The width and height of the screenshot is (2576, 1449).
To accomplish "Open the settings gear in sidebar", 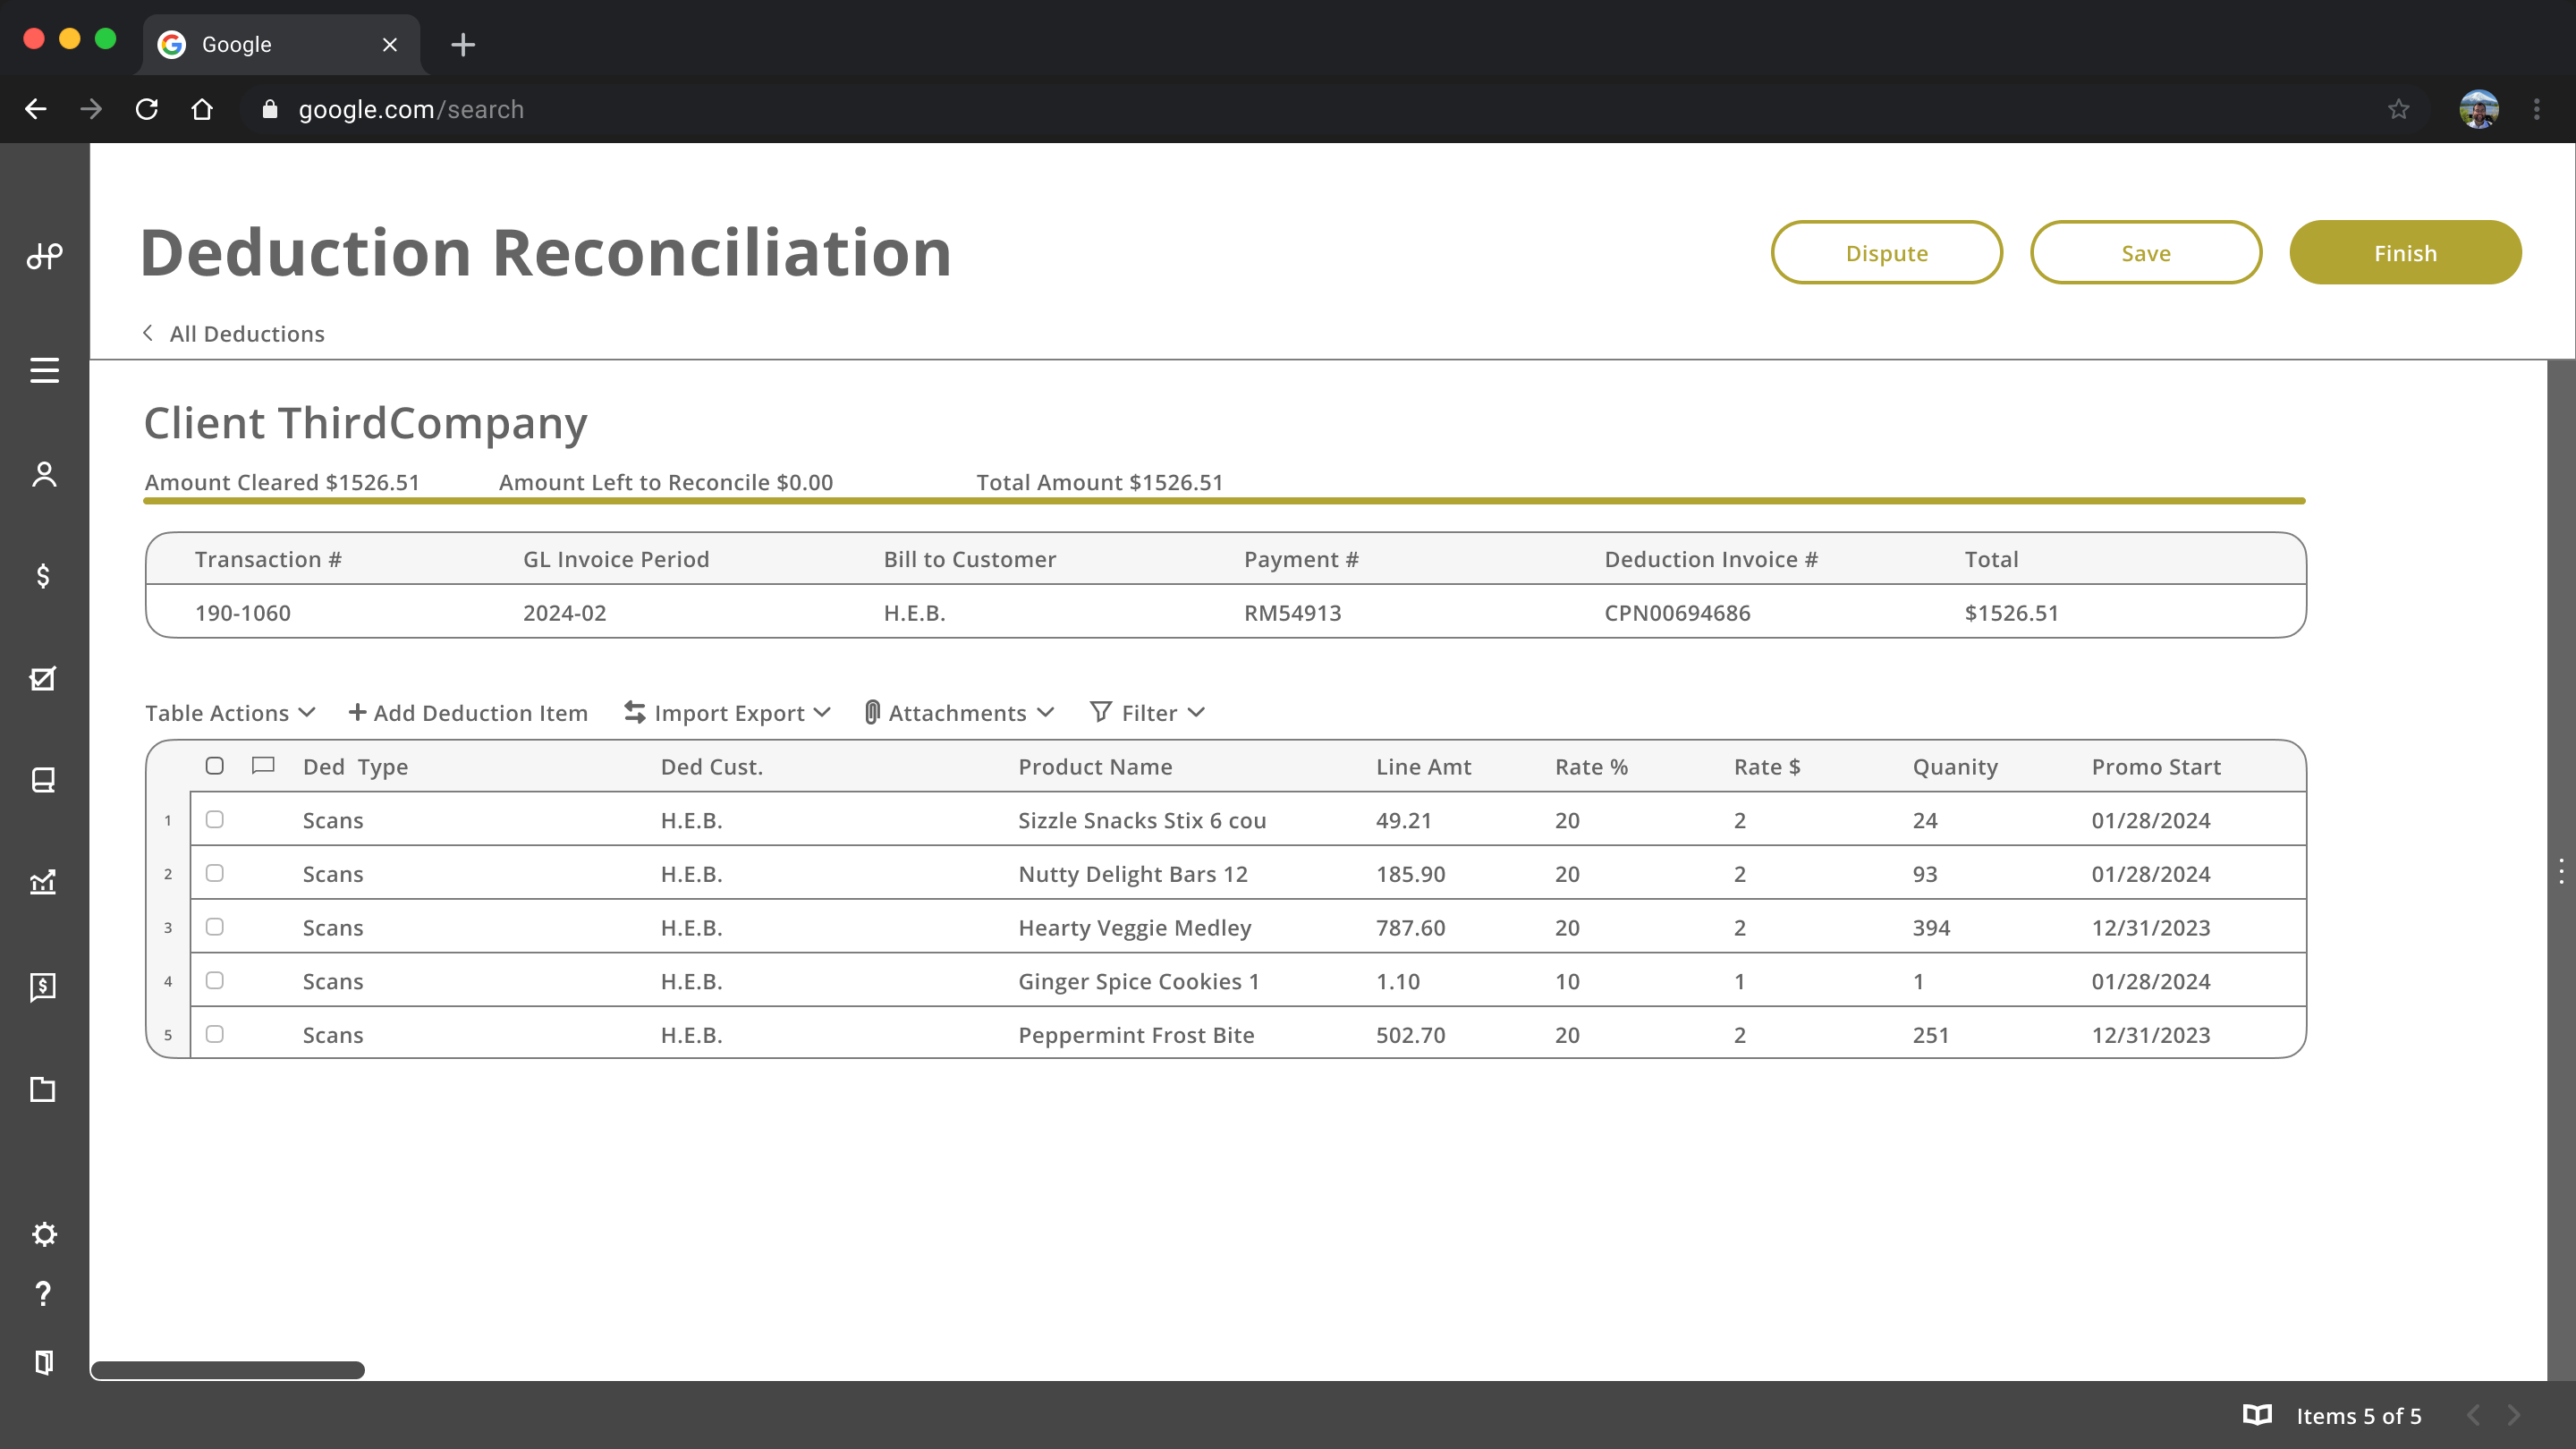I will click(43, 1234).
